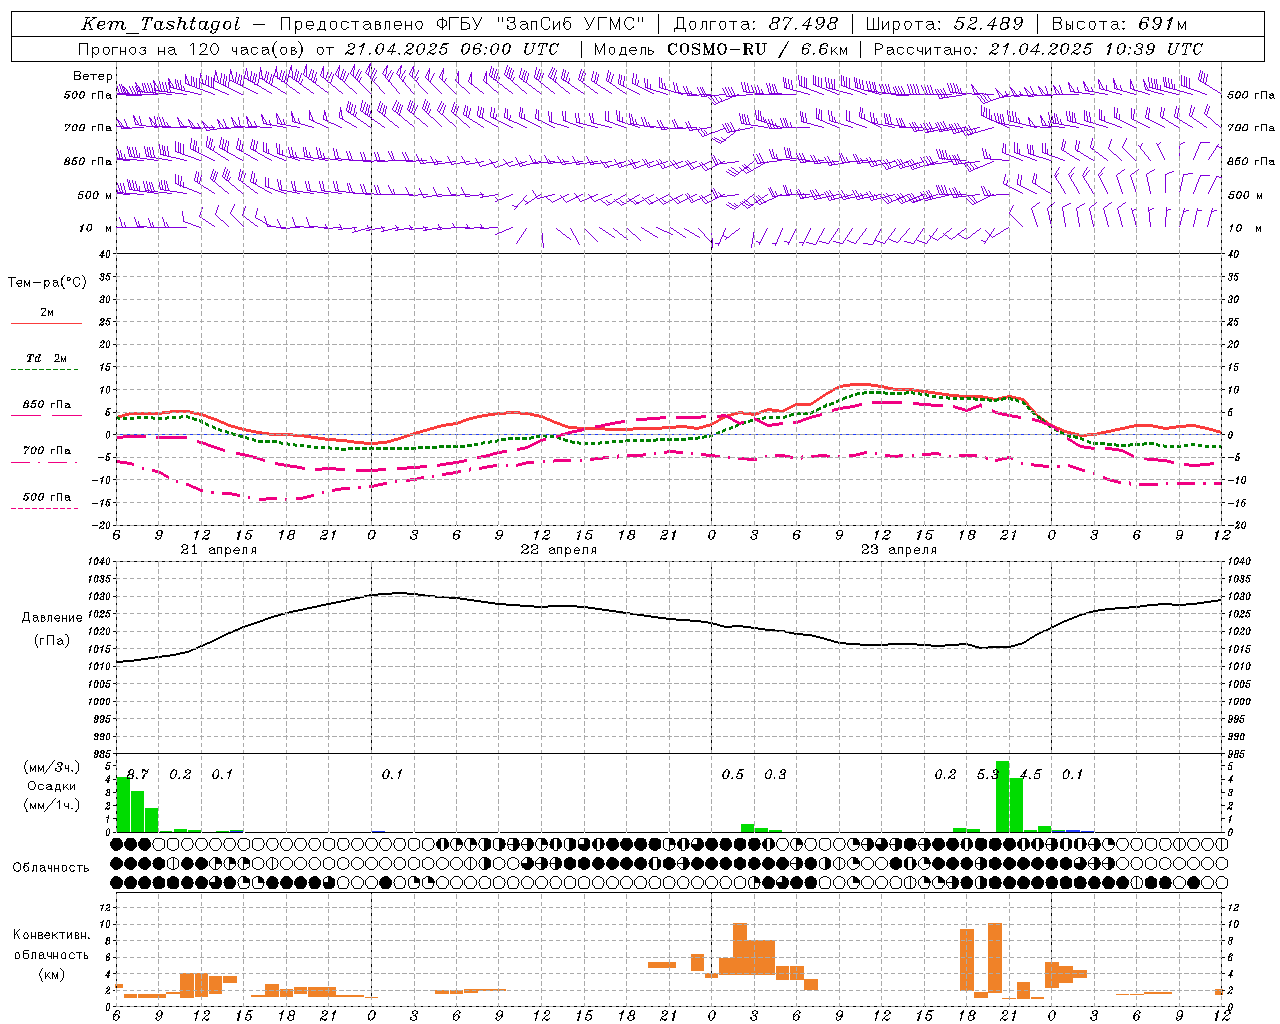The width and height of the screenshot is (1280, 1024).
Task: Click the tallest green precipitation bar
Action: click(1002, 797)
